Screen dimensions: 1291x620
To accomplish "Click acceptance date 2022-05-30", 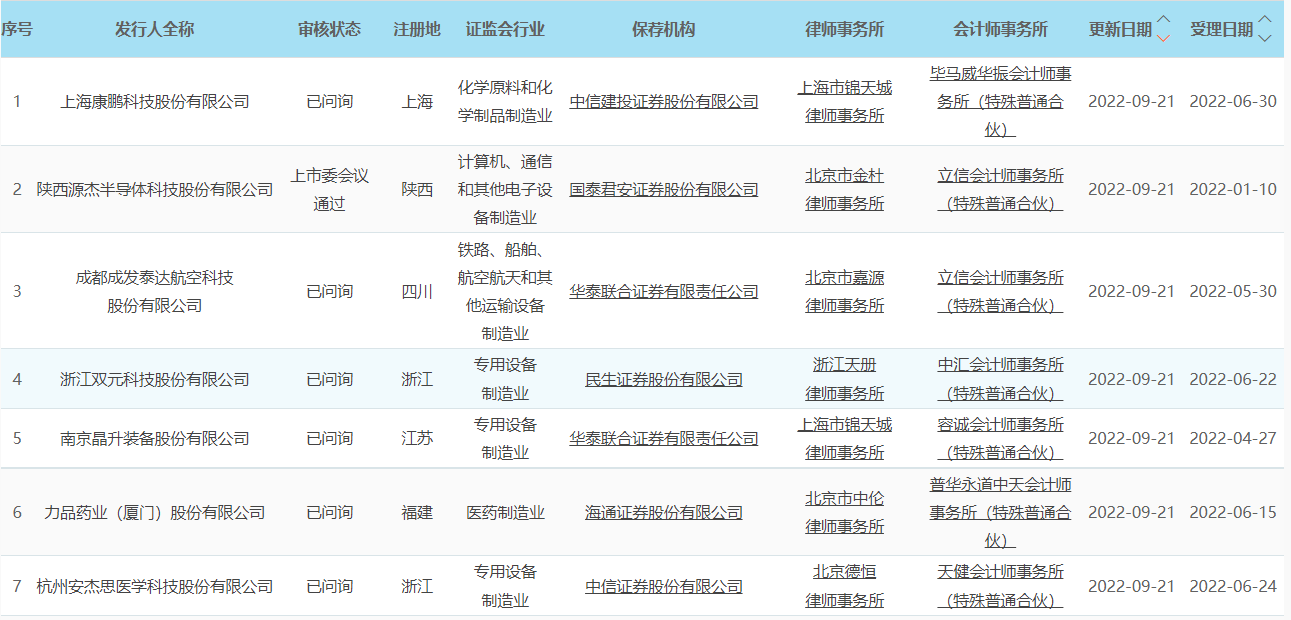I will coord(1233,291).
